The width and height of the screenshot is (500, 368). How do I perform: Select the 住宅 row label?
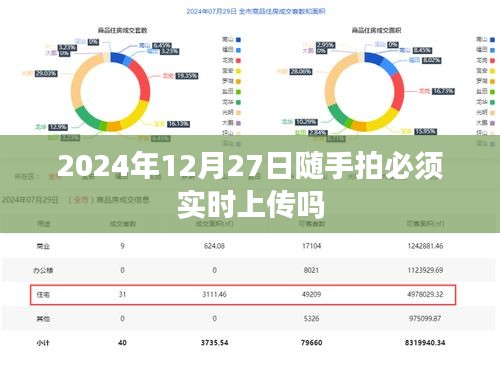[43, 295]
